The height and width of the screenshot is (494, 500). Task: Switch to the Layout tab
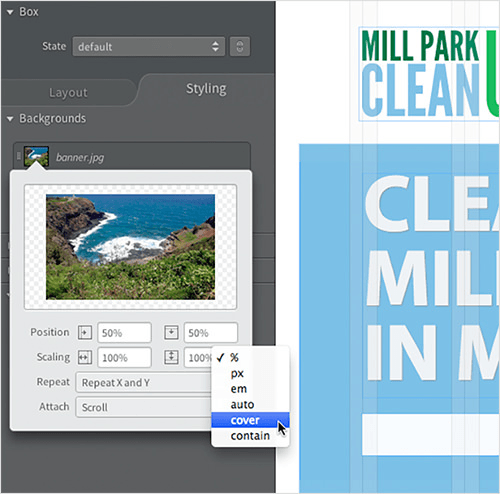[x=68, y=93]
